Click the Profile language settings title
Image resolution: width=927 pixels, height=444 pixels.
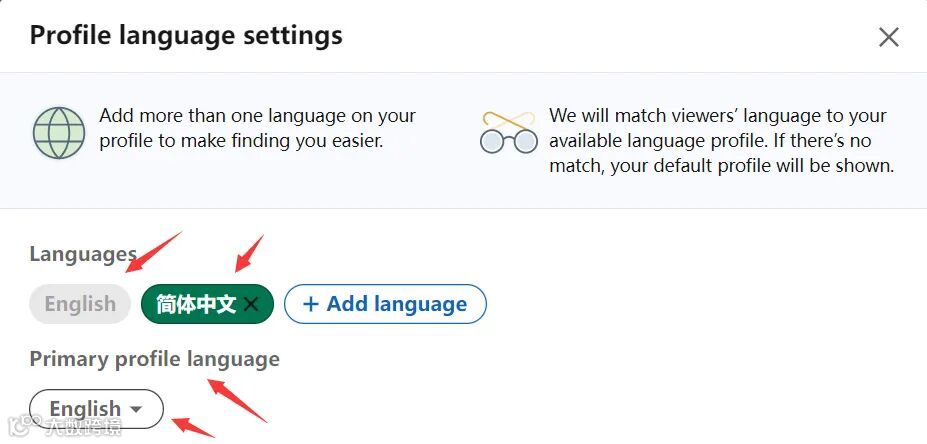tap(186, 35)
